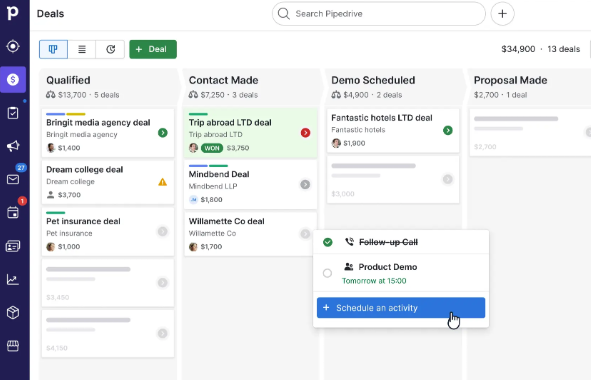591x380 pixels.
Task: Open Fantastic hotels LTD deal title
Action: coord(382,118)
